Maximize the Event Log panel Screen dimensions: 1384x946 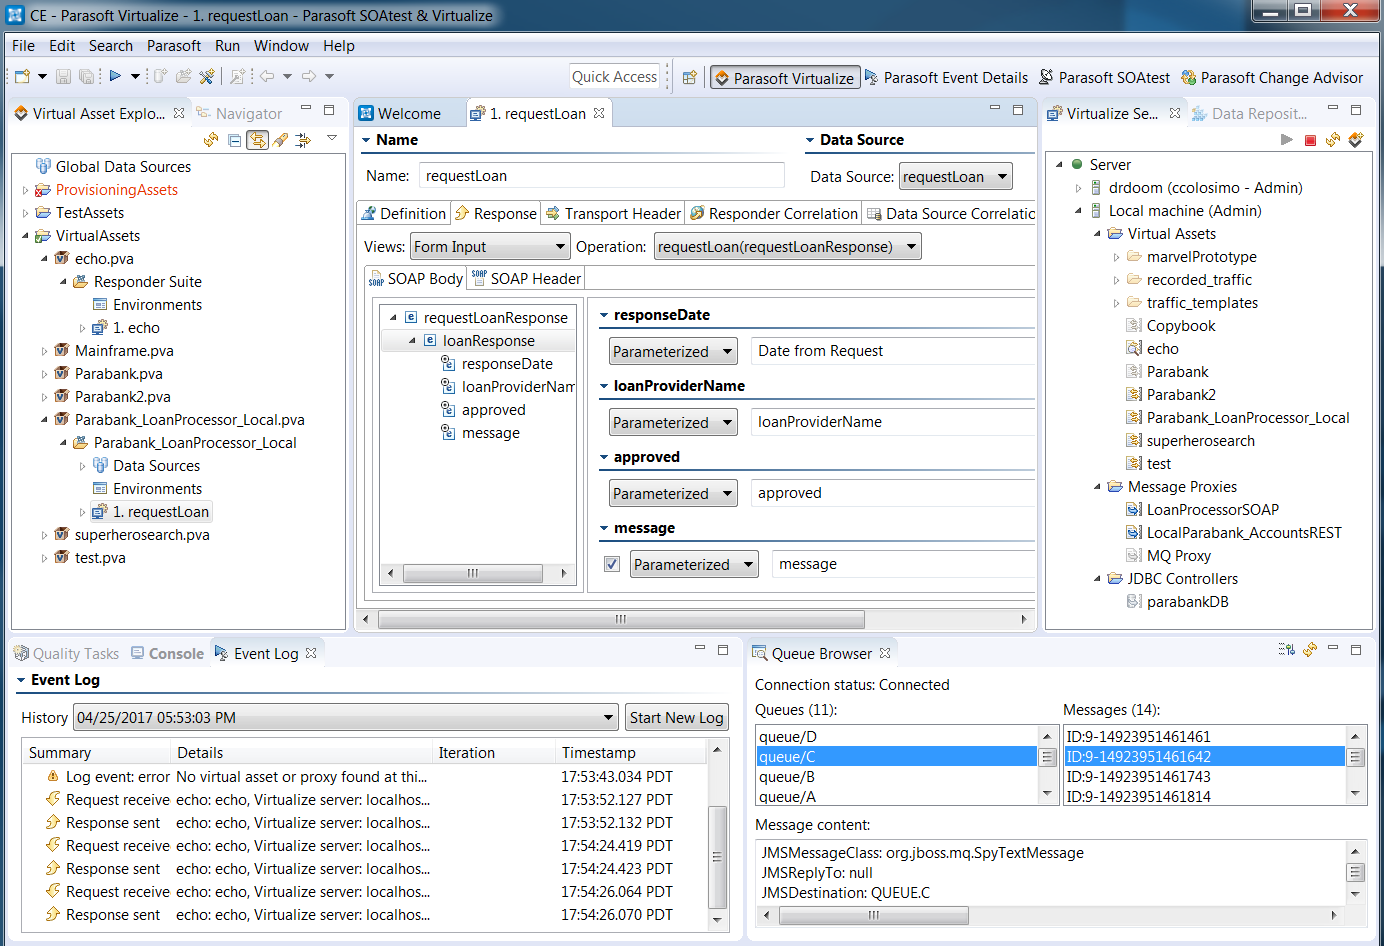[723, 650]
